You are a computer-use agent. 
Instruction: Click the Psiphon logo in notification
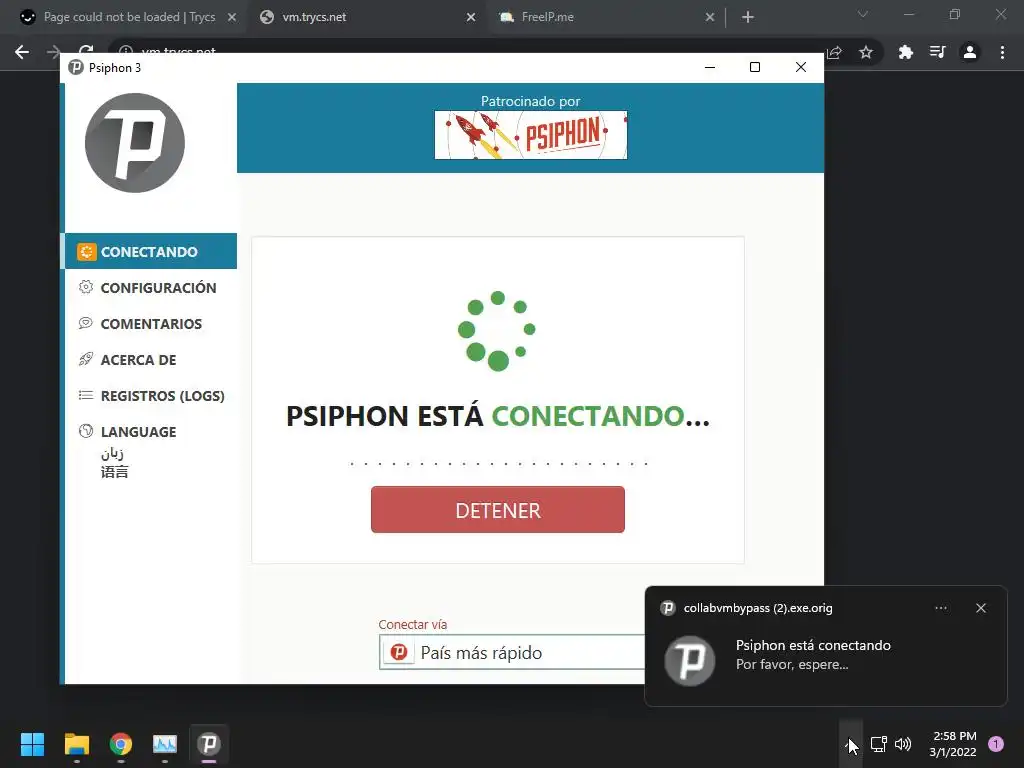(690, 660)
